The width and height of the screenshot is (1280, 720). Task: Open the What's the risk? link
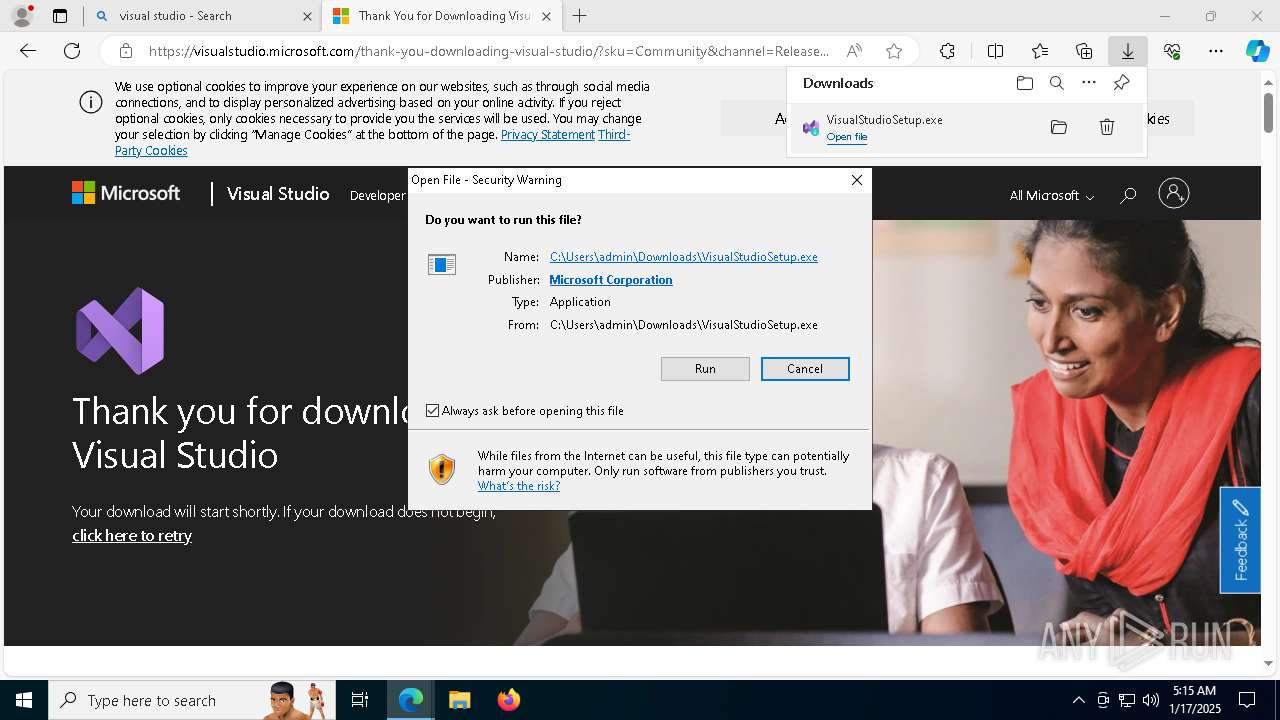[x=519, y=486]
